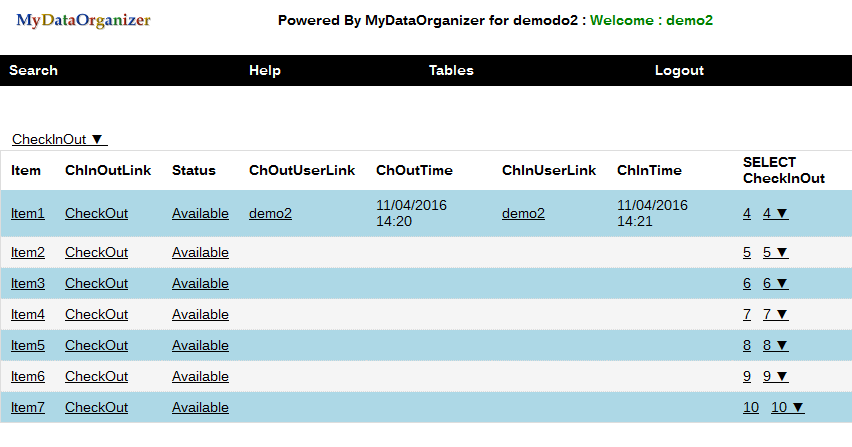Click the Status column header
The width and height of the screenshot is (852, 447).
pos(193,170)
